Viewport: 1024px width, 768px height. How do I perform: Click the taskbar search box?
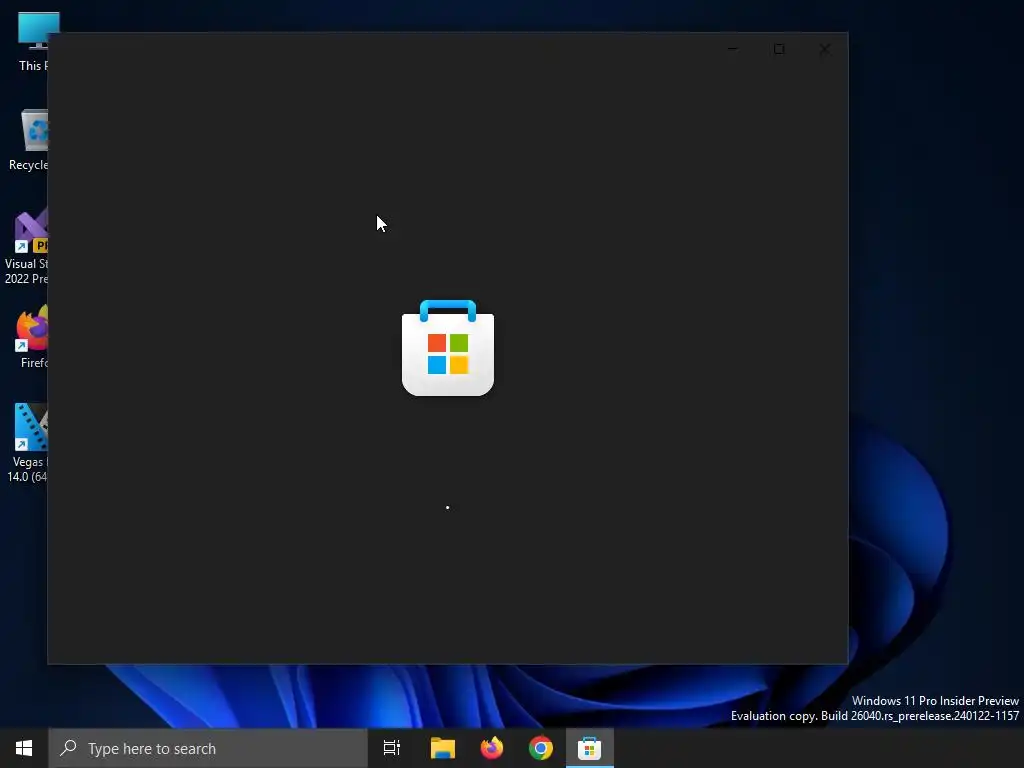point(208,748)
